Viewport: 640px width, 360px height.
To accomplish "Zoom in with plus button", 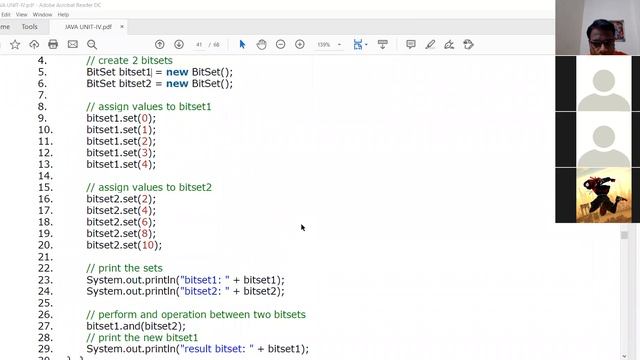I will pos(300,44).
